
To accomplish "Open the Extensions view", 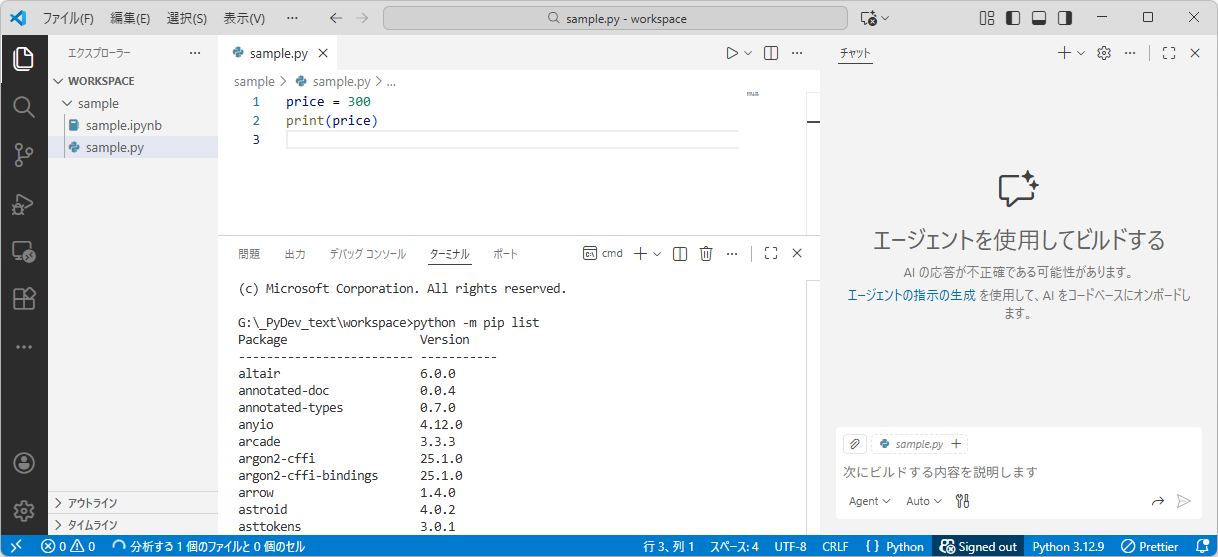I will pos(23,299).
